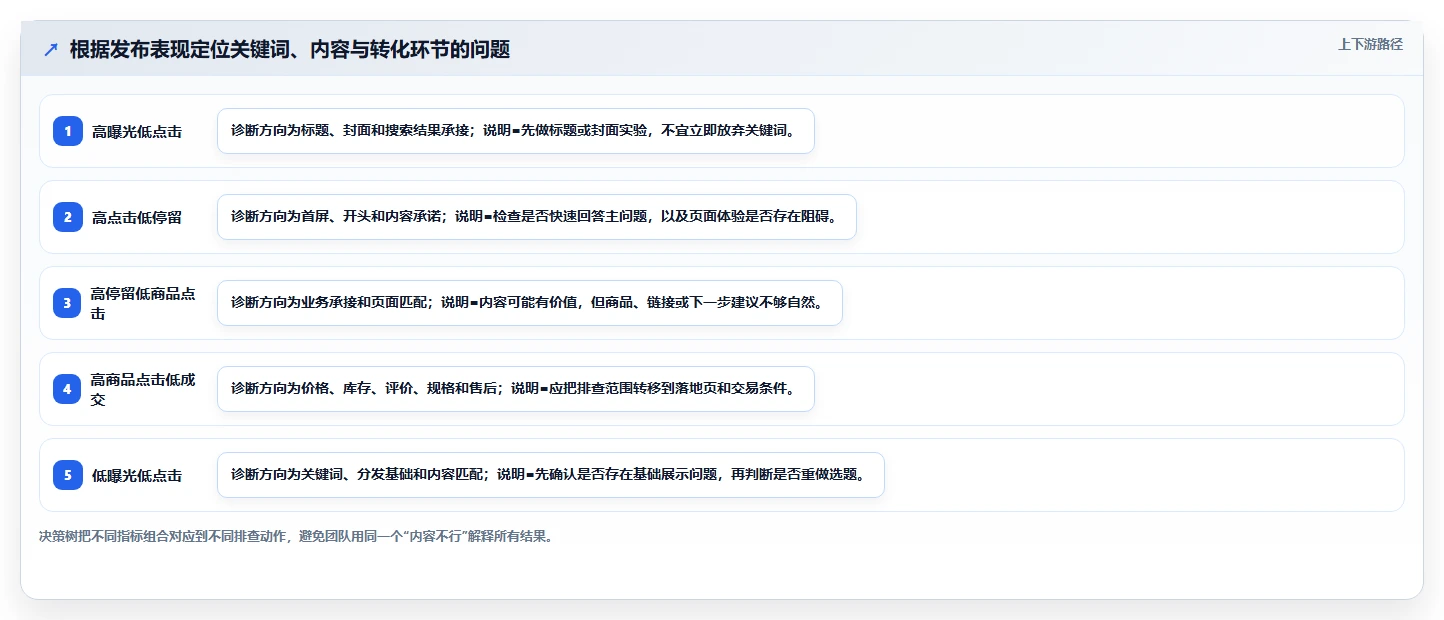Viewport: 1444px width, 620px height.
Task: Select the heading 根据发布表现定位关键词、内容与转化环节的问题
Action: 290,50
